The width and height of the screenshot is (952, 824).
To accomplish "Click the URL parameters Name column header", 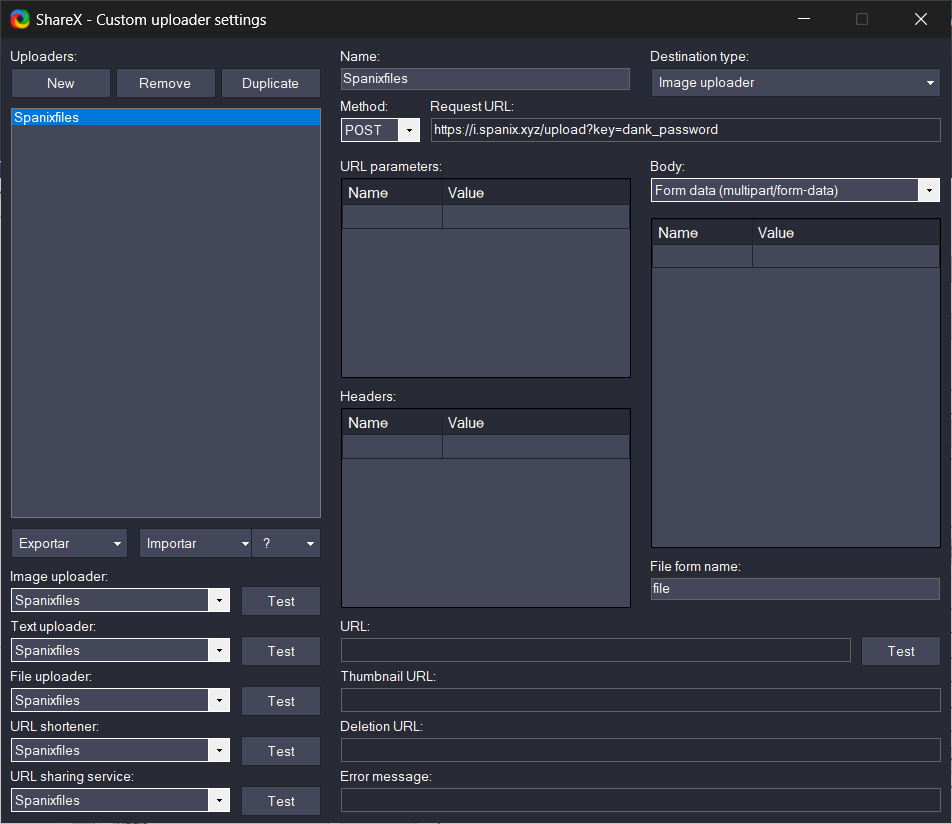I will pyautogui.click(x=392, y=193).
